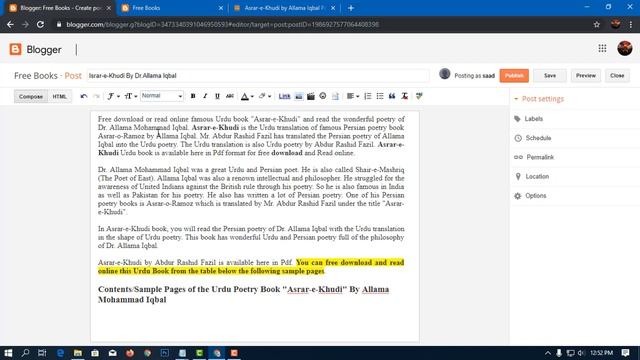640x360 pixels.
Task: Remove formatting from selected text
Action: (x=404, y=96)
